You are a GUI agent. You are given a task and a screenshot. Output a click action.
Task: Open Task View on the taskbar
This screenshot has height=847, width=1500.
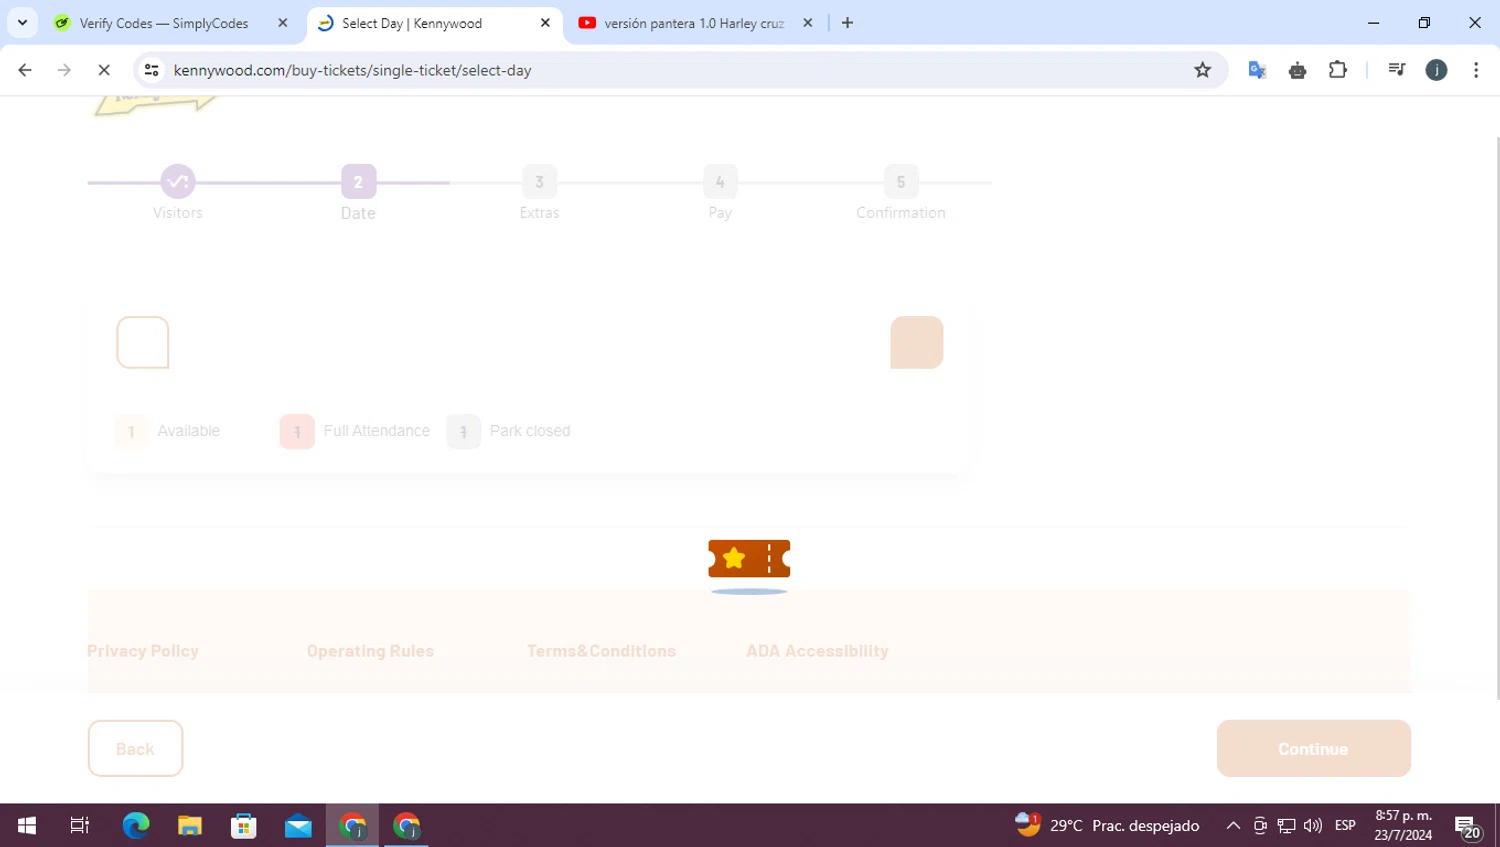[x=80, y=825]
